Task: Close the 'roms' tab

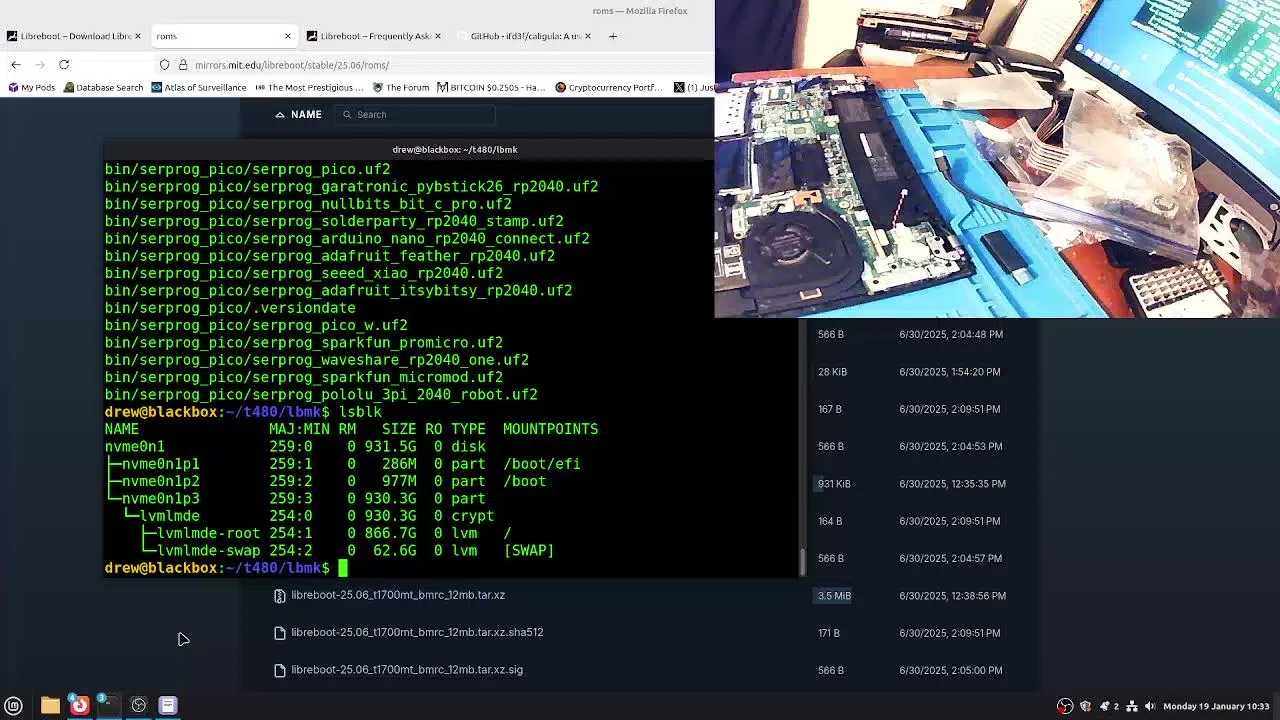Action: (x=288, y=36)
